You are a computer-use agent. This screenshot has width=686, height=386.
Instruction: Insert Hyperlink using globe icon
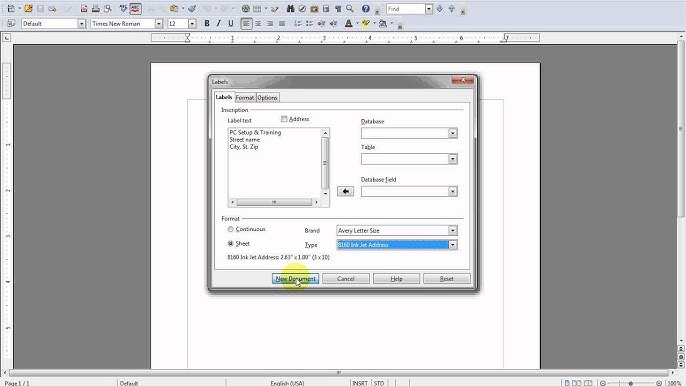245,8
